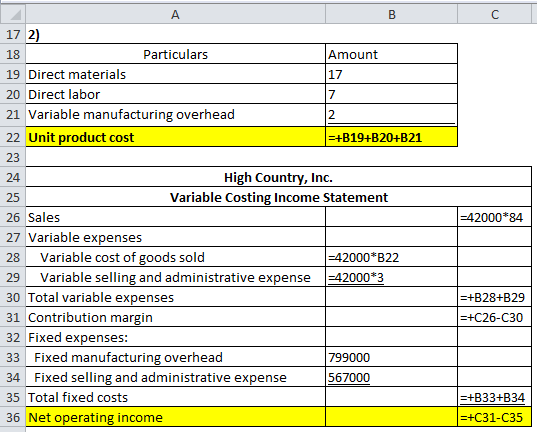Select 'Variable selling and administrative expense' cell

click(175, 277)
